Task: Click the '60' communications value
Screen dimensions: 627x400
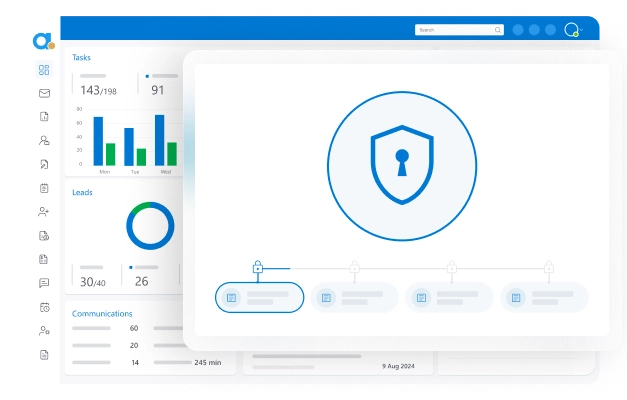Action: [x=134, y=328]
